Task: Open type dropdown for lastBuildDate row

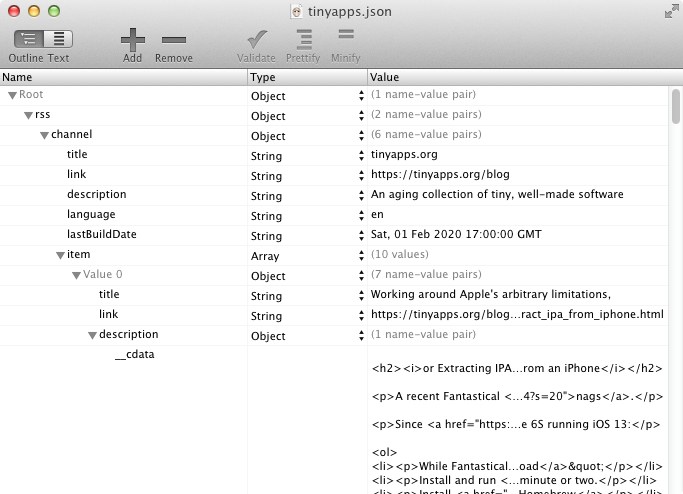Action: 361,236
